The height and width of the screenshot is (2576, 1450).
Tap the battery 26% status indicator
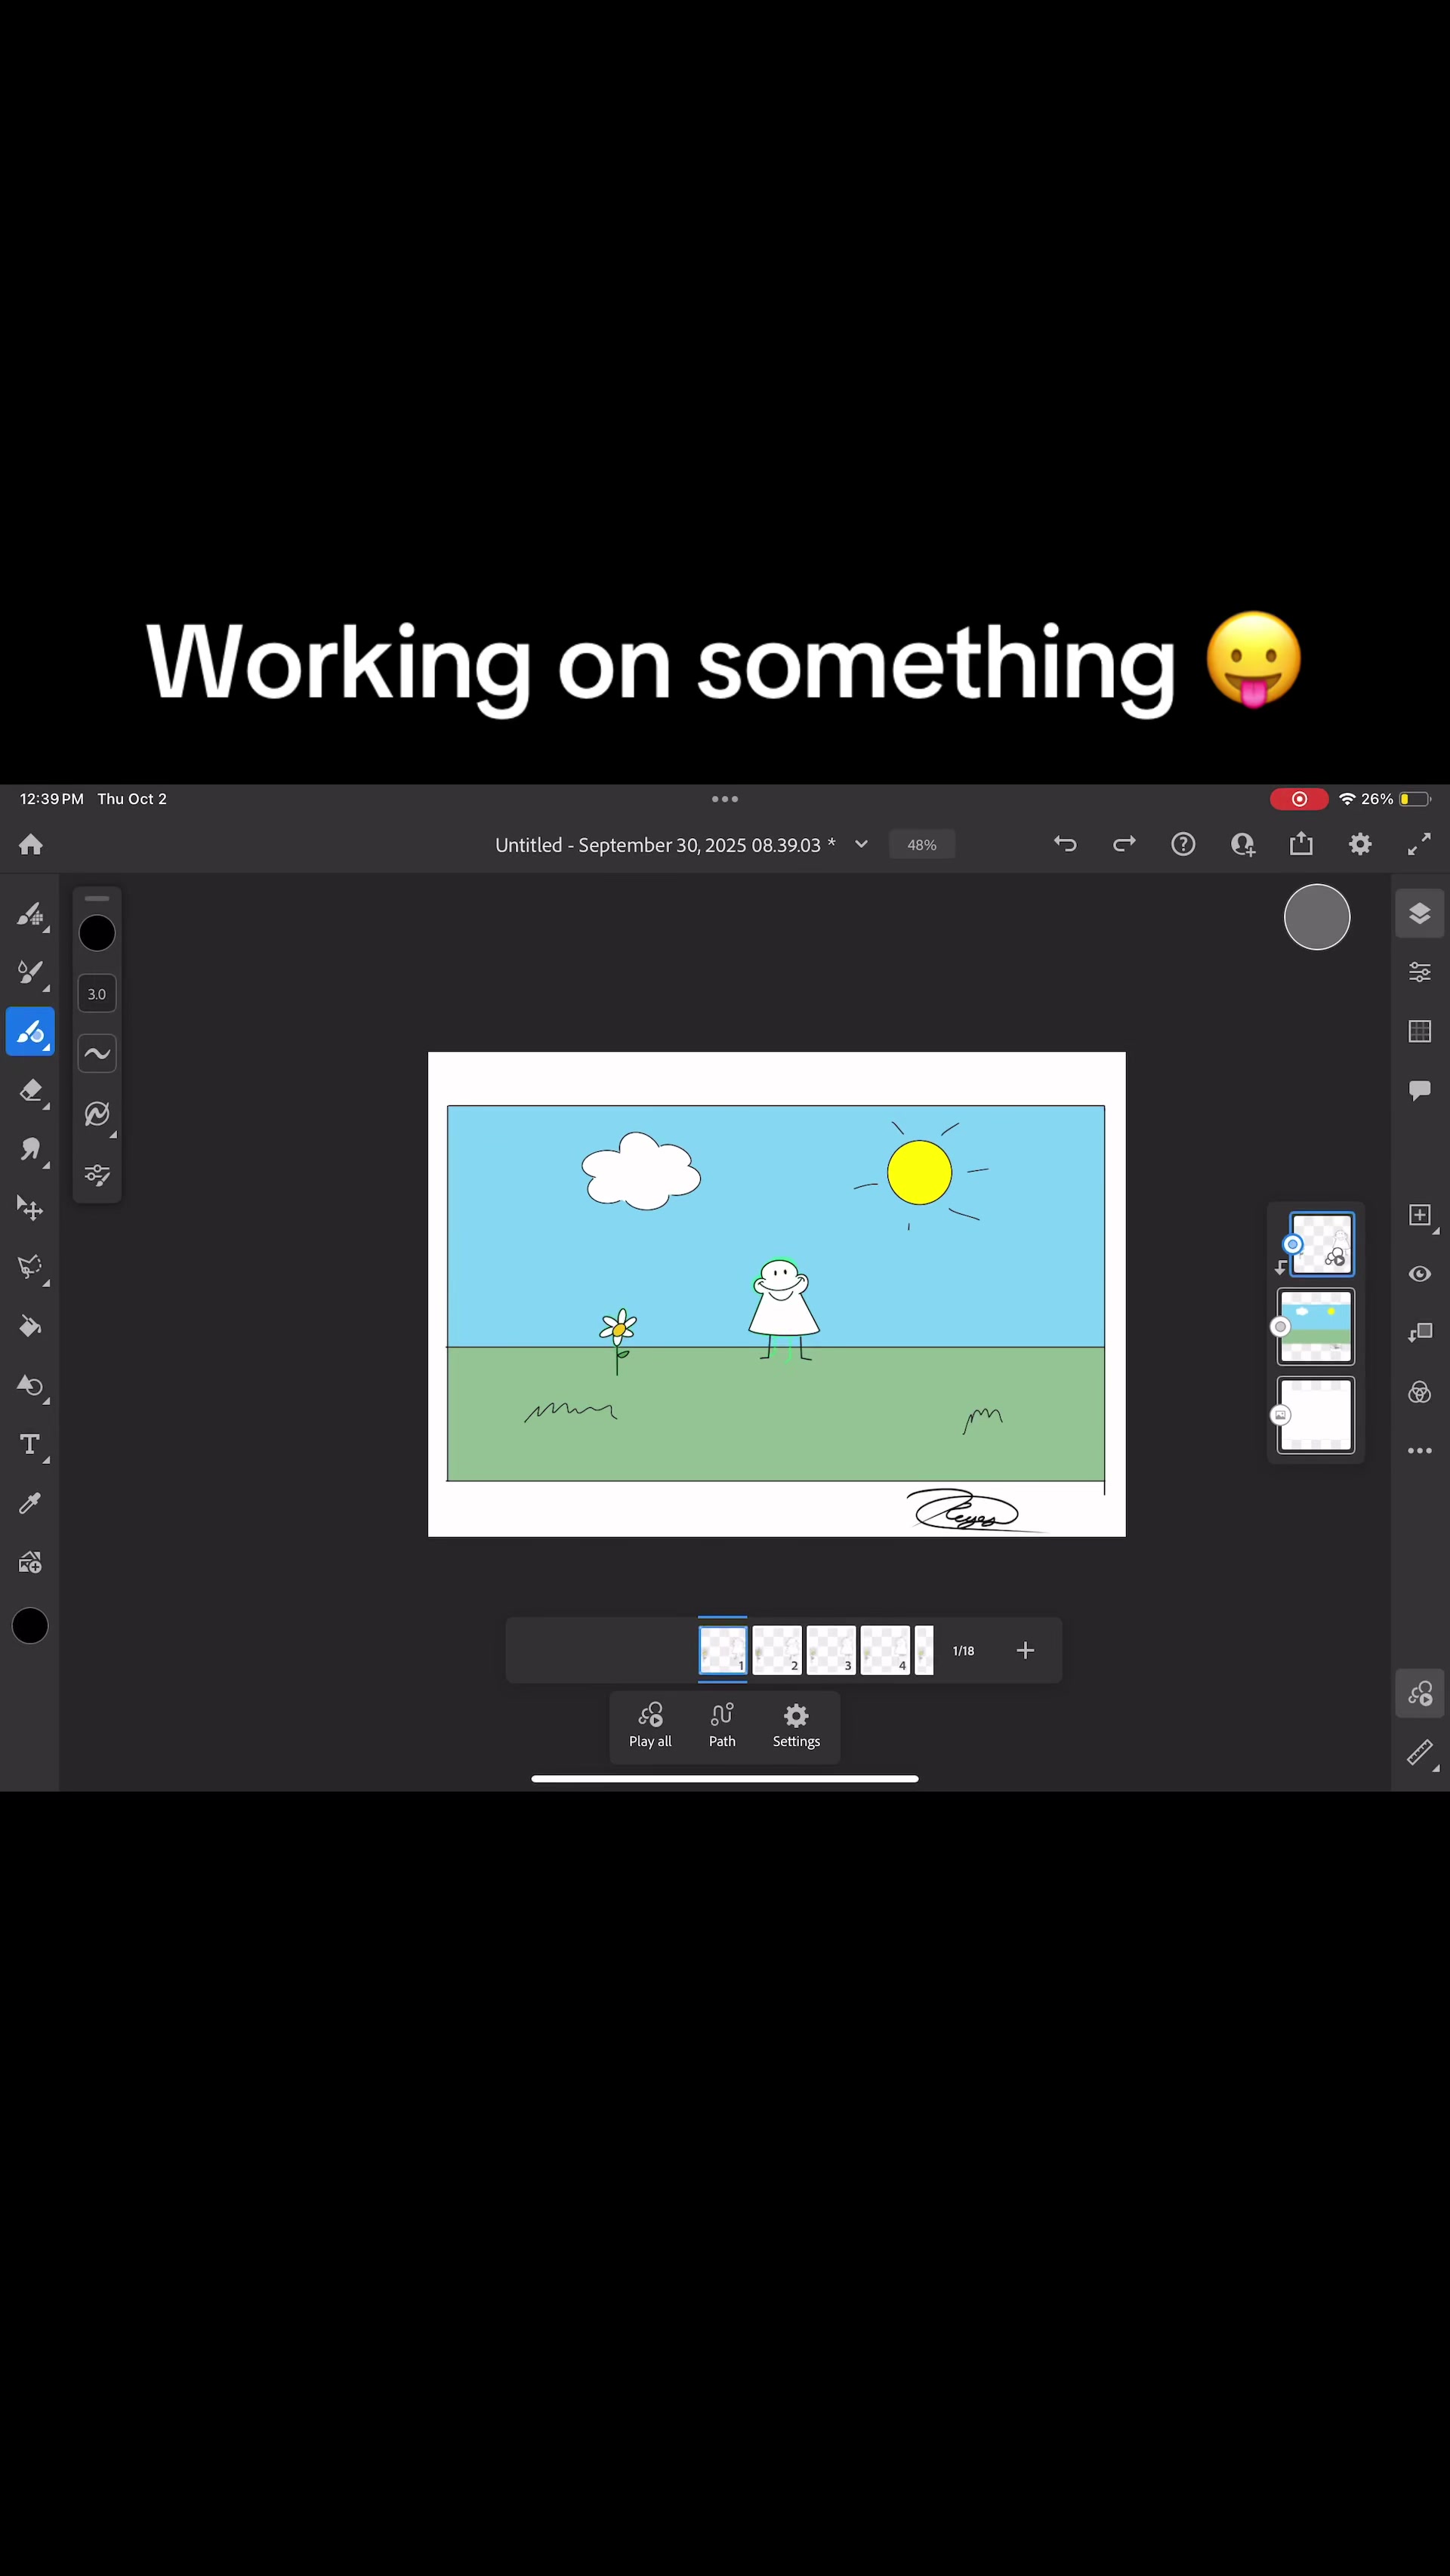[x=1396, y=799]
